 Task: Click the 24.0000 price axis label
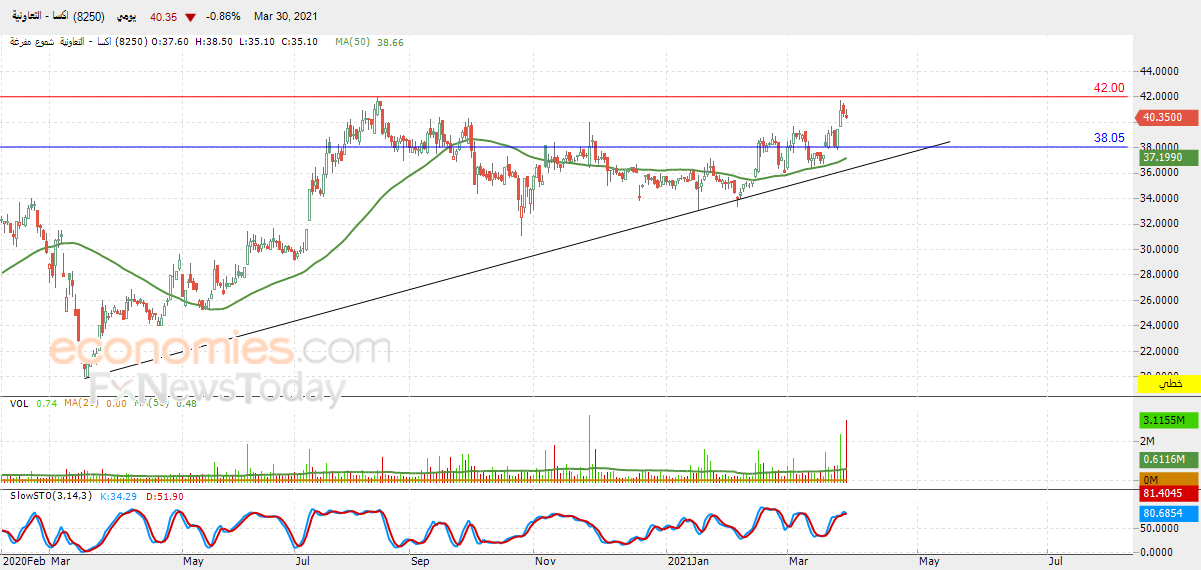pos(1161,326)
